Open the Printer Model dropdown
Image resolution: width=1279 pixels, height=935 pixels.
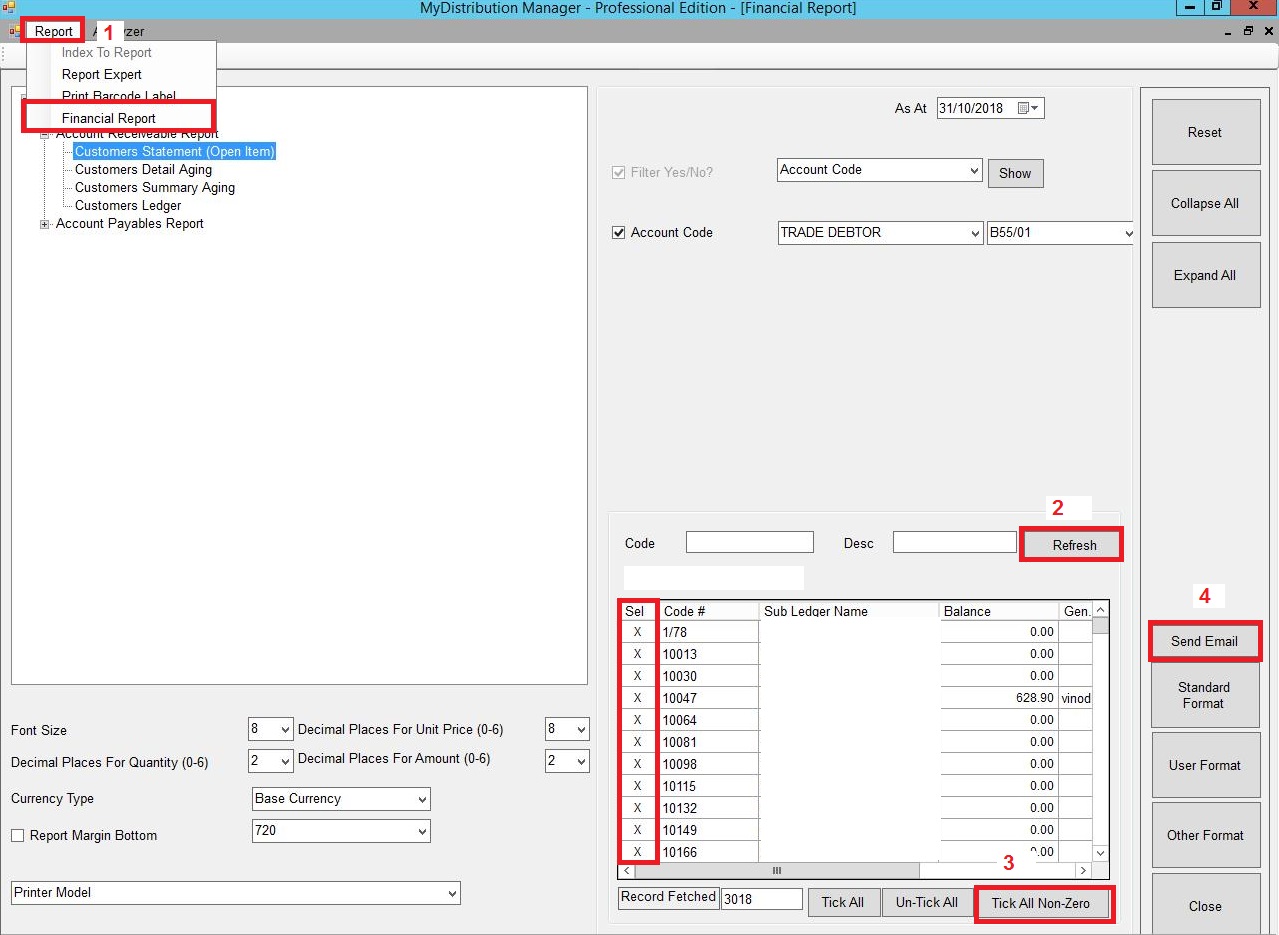(451, 893)
